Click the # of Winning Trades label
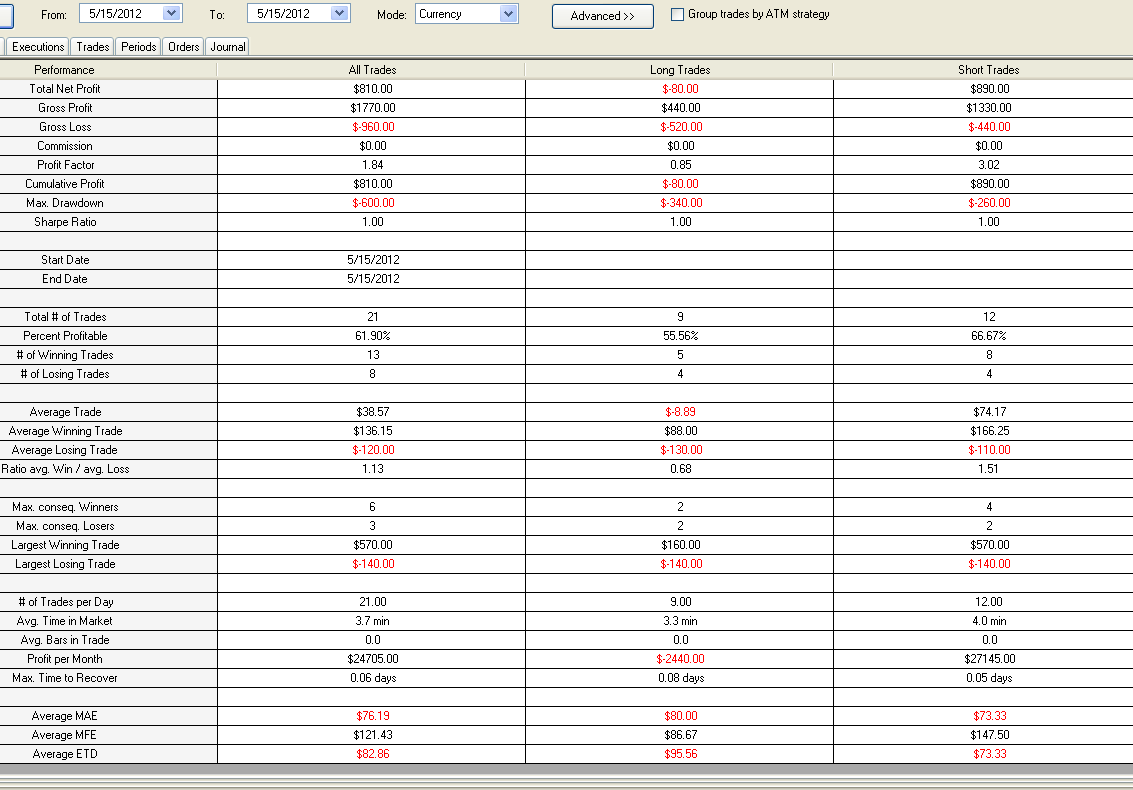 coord(65,355)
